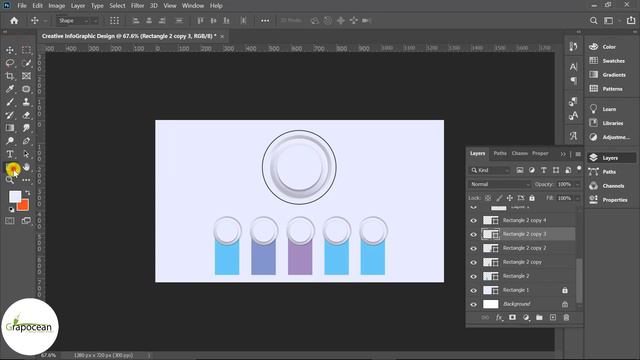Select the Lasso tool
The image size is (640, 360).
click(x=10, y=63)
